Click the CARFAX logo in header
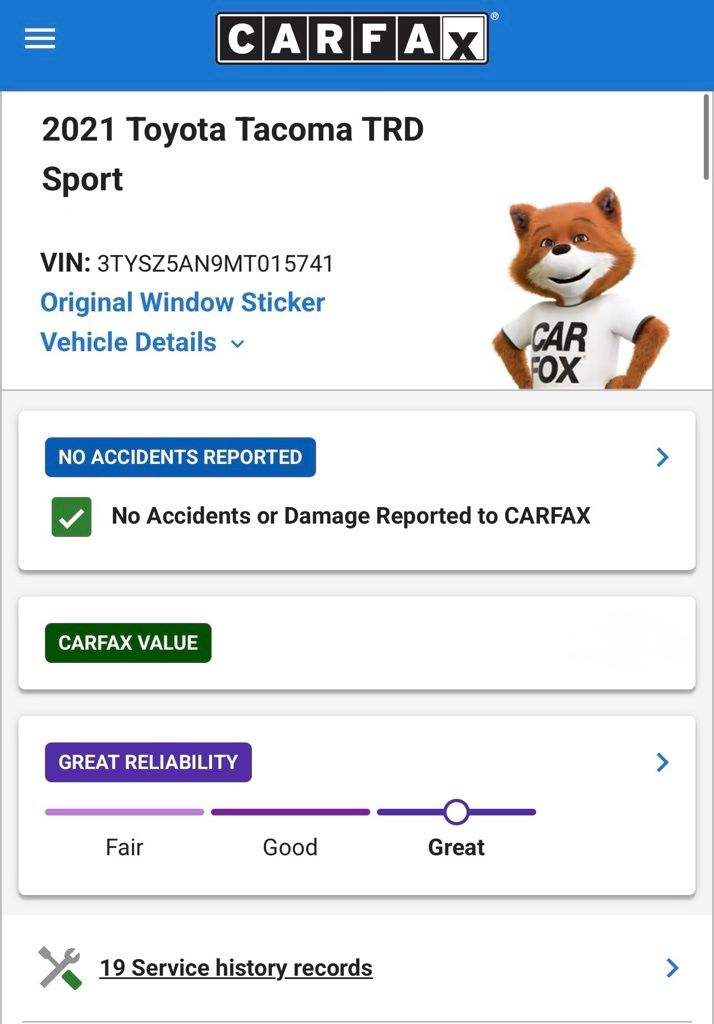Image resolution: width=714 pixels, height=1024 pixels. coord(352,39)
